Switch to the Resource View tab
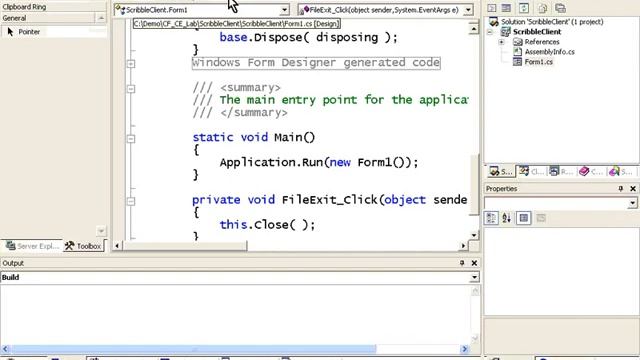640x360 pixels. (x=561, y=171)
